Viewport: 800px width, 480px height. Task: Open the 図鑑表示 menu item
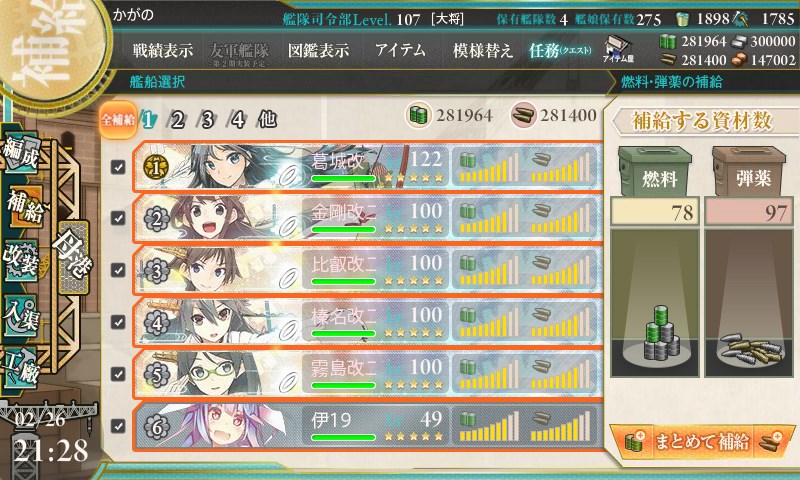pos(318,50)
